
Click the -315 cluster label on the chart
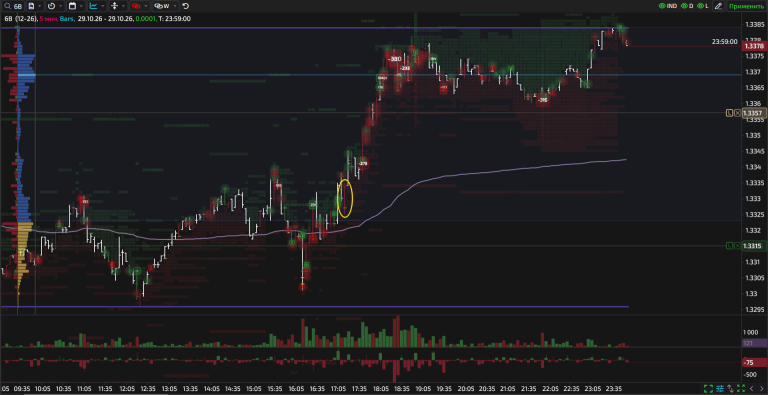click(x=542, y=100)
